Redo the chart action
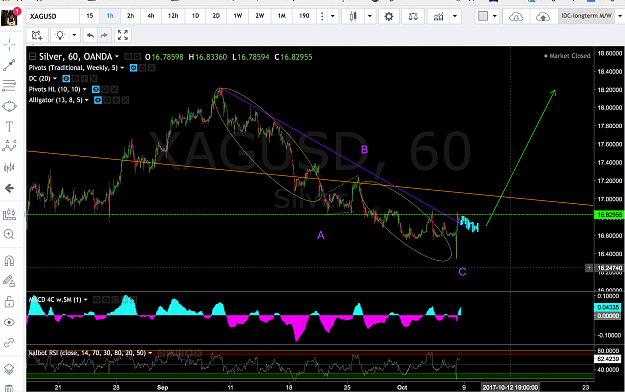This screenshot has width=625, height=392. (104, 35)
